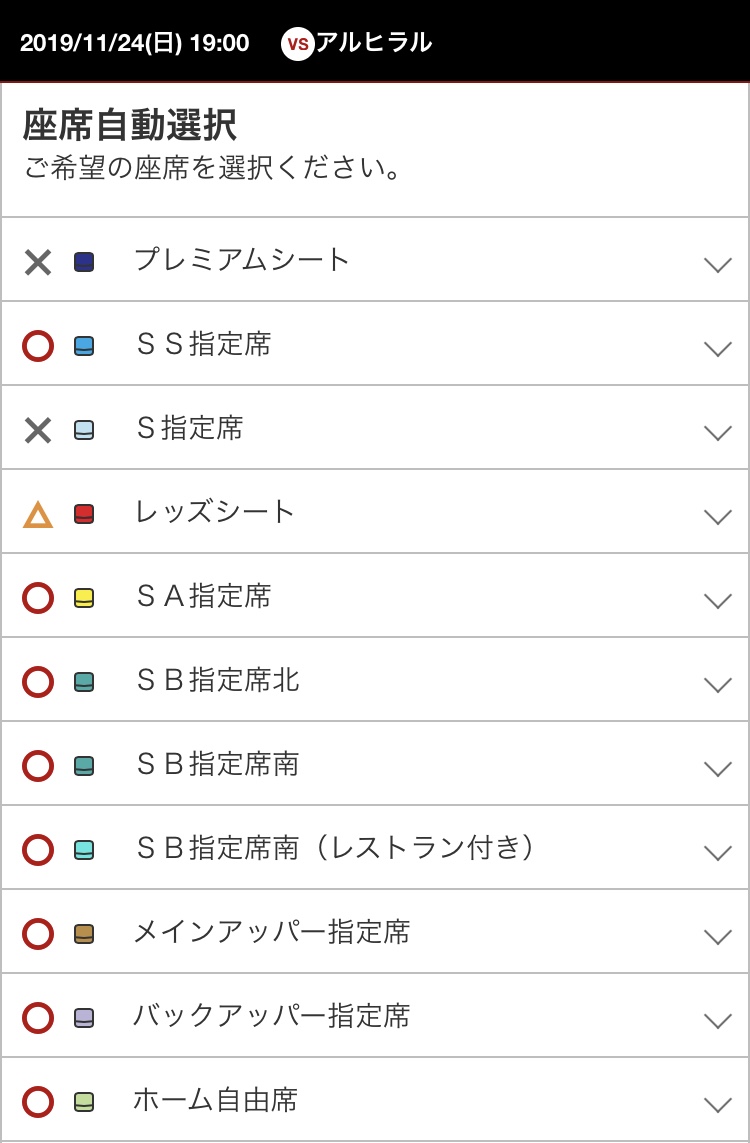Expand the メインアッパー指定席 chevron
This screenshot has height=1143, width=750.
tap(717, 936)
